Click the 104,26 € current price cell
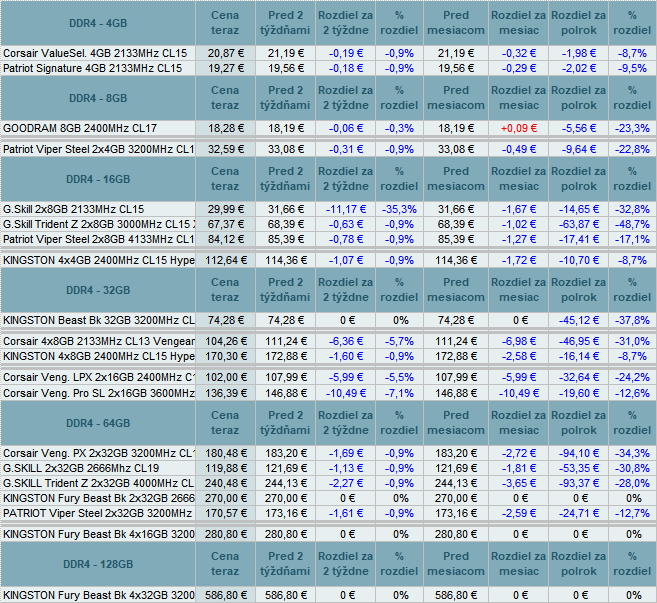This screenshot has width=657, height=603. coord(225,341)
